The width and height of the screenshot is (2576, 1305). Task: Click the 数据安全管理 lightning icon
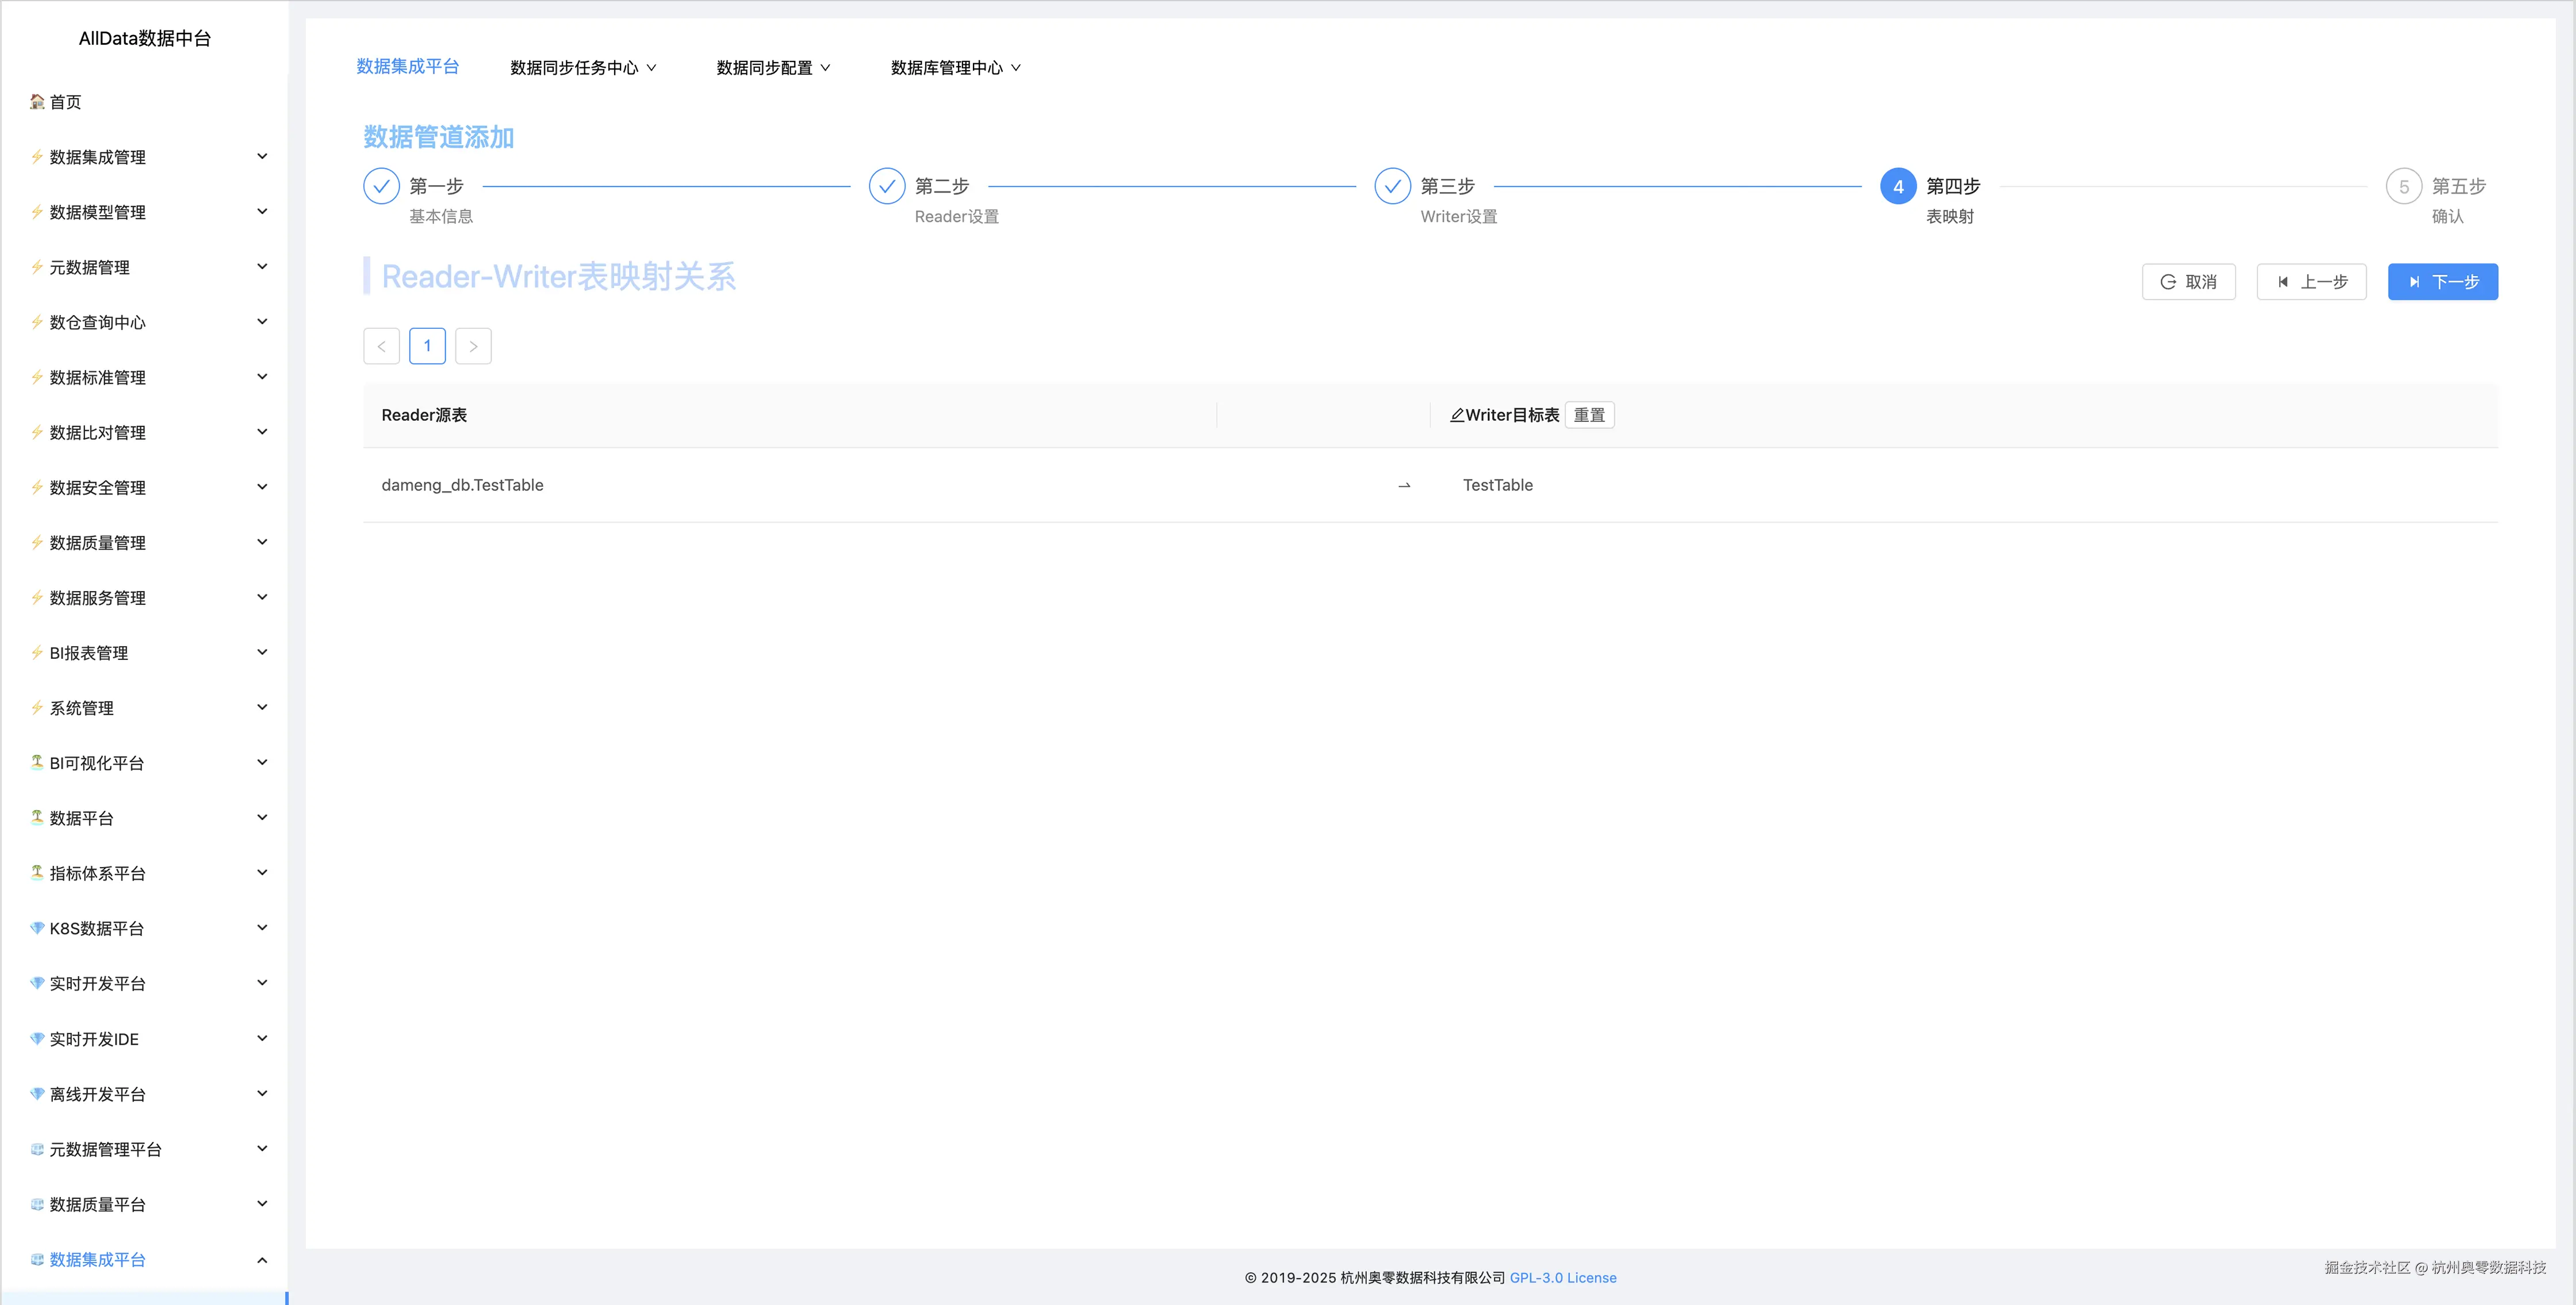[x=36, y=487]
